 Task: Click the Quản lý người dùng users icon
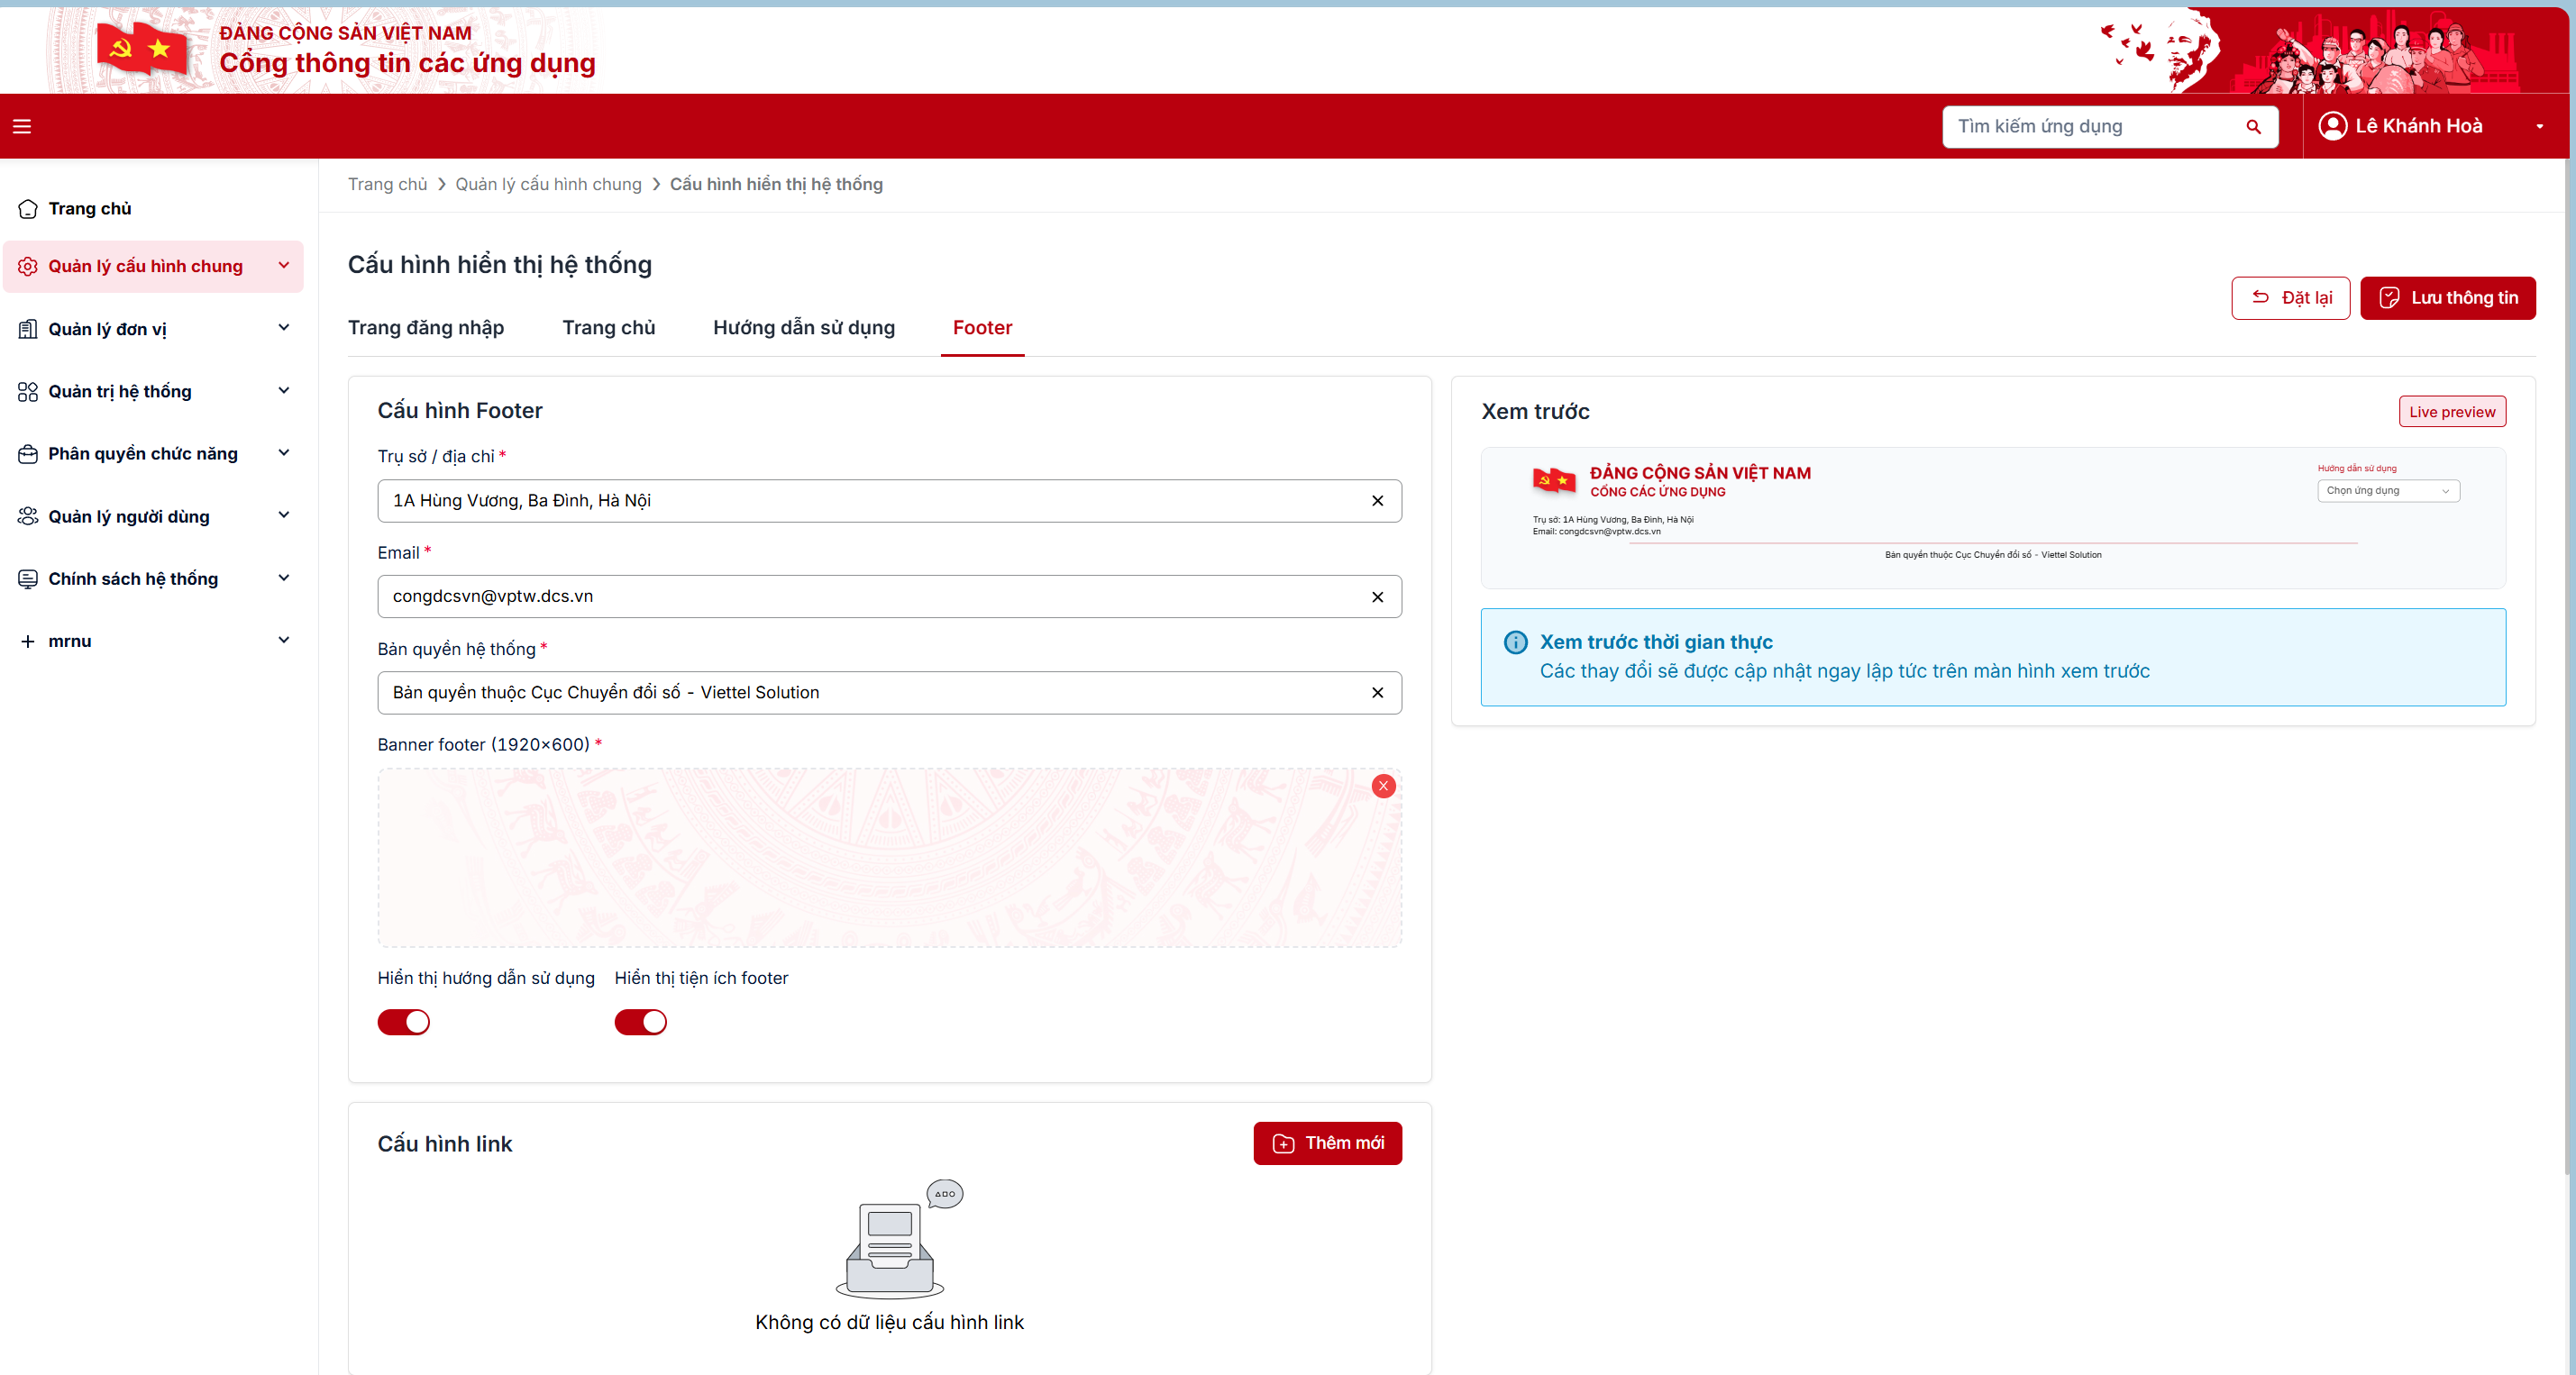(x=28, y=516)
